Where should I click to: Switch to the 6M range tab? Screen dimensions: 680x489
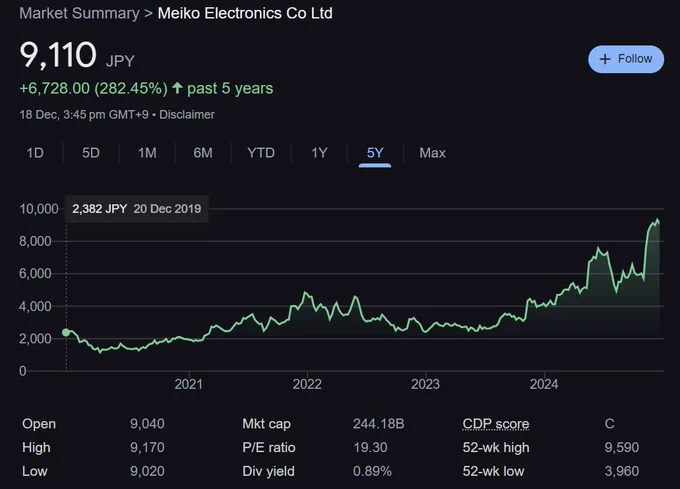click(x=203, y=153)
